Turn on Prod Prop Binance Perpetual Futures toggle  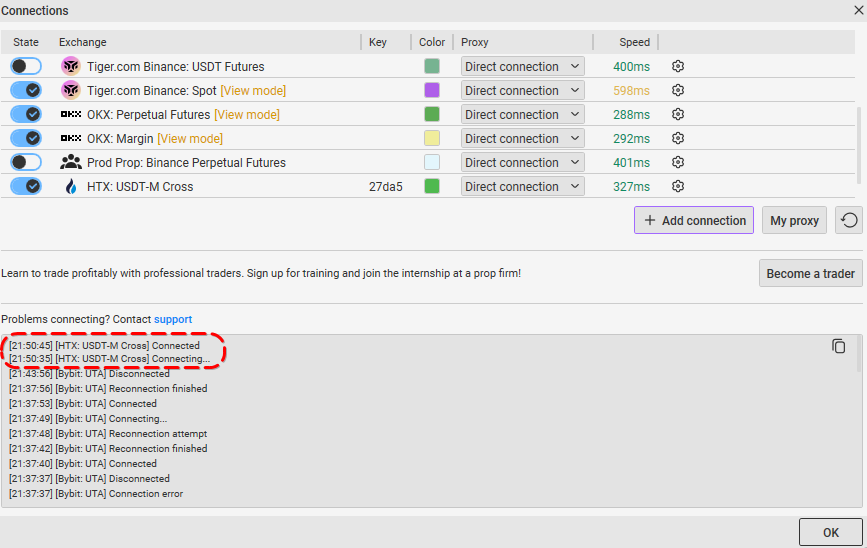[x=26, y=162]
